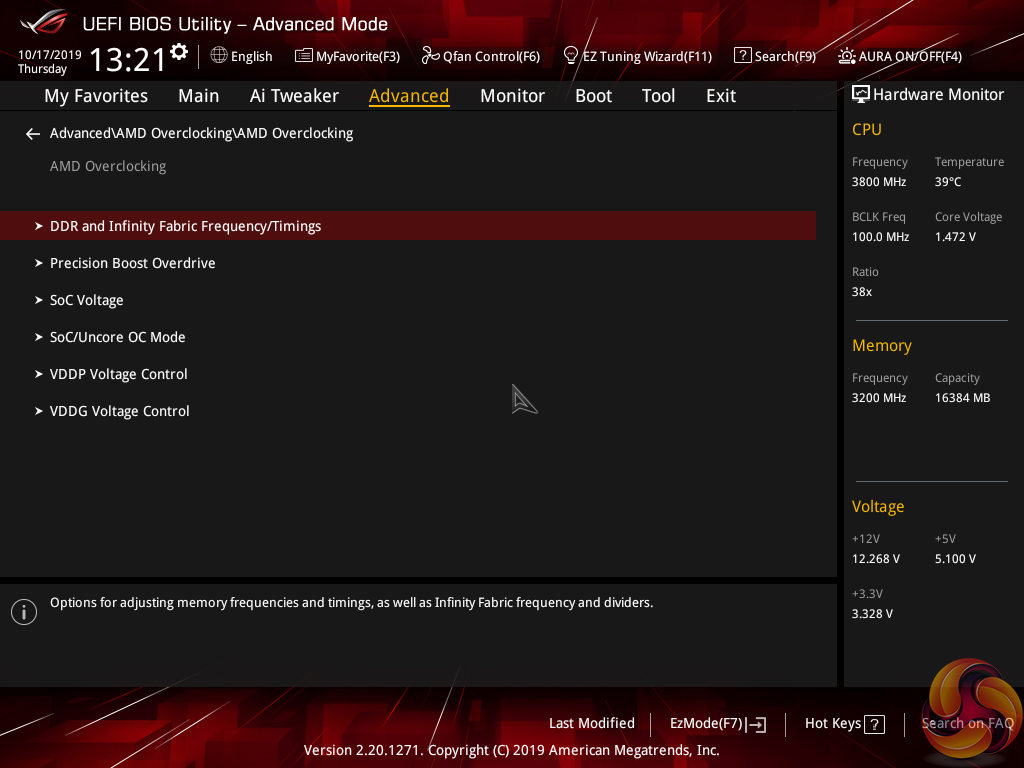Click the 13:21 clock display
The height and width of the screenshot is (768, 1024).
point(127,59)
